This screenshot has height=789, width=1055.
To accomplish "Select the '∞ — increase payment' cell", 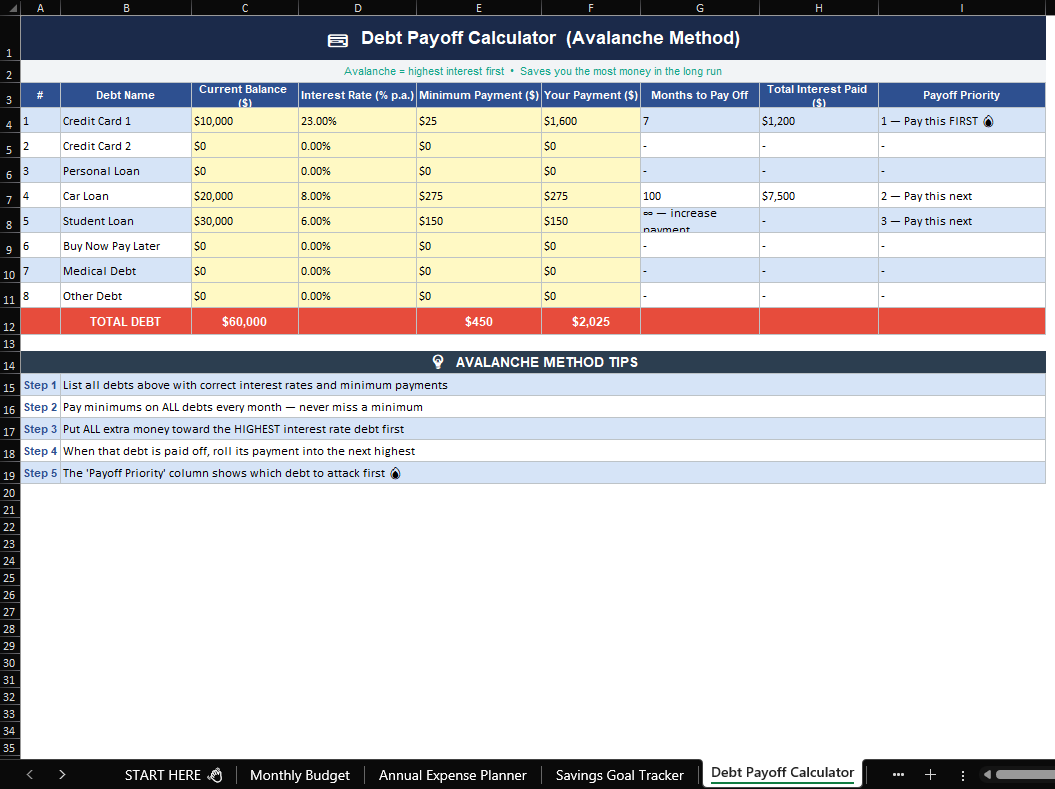I will (x=700, y=221).
